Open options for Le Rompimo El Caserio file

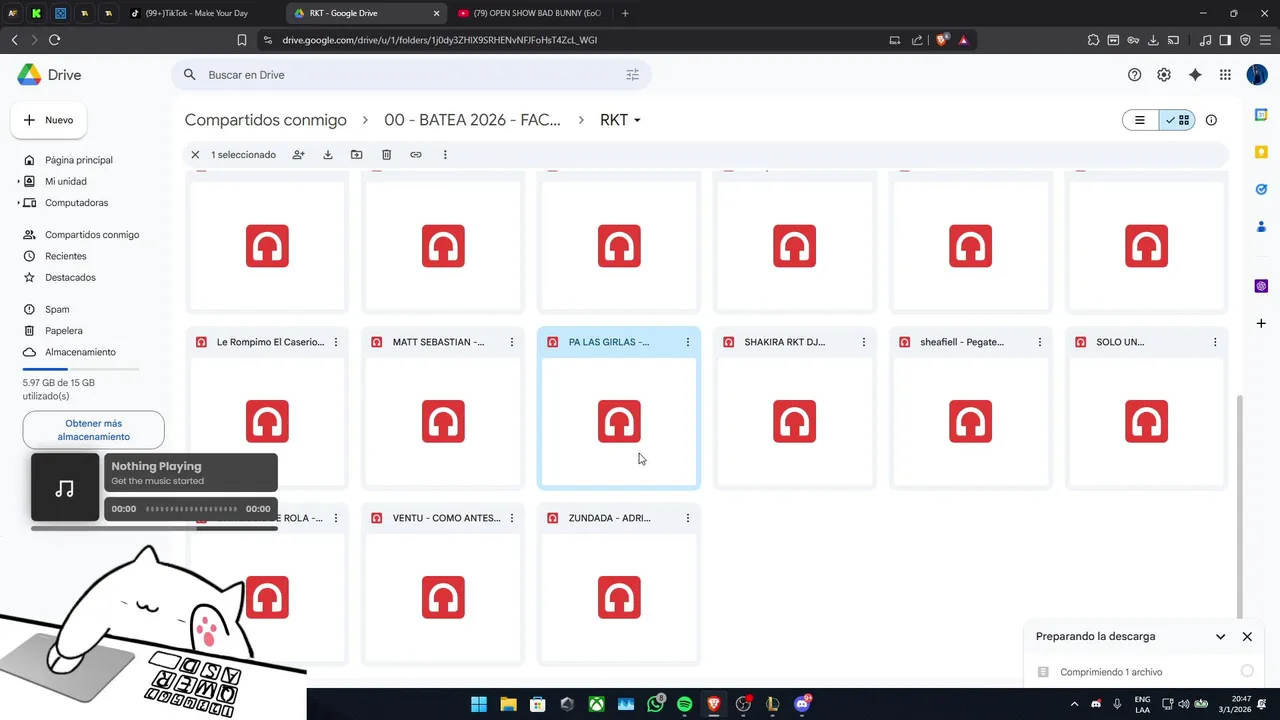pyautogui.click(x=336, y=342)
